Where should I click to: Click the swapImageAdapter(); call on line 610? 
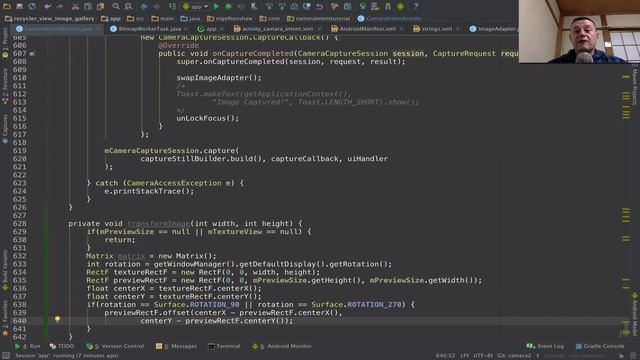(219, 78)
